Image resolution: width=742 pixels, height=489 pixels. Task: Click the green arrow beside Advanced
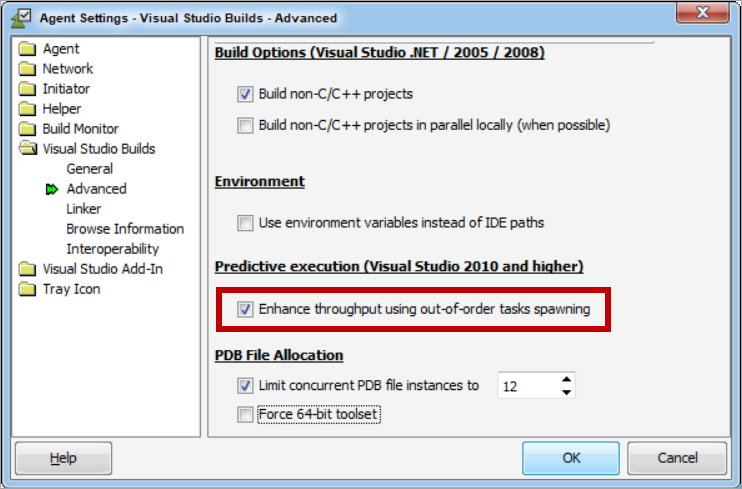[x=52, y=189]
